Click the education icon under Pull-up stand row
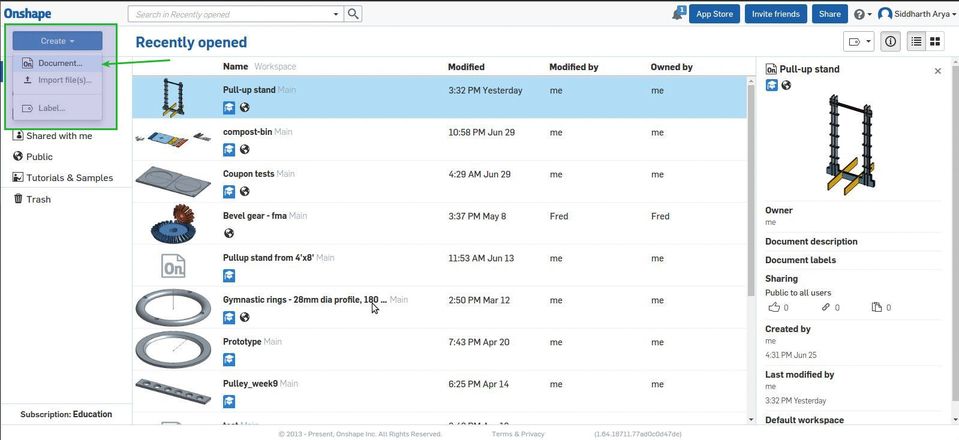The image size is (959, 440). [229, 108]
